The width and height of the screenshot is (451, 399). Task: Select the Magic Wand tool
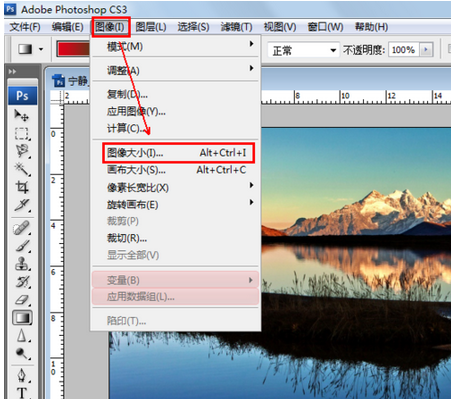coord(22,169)
